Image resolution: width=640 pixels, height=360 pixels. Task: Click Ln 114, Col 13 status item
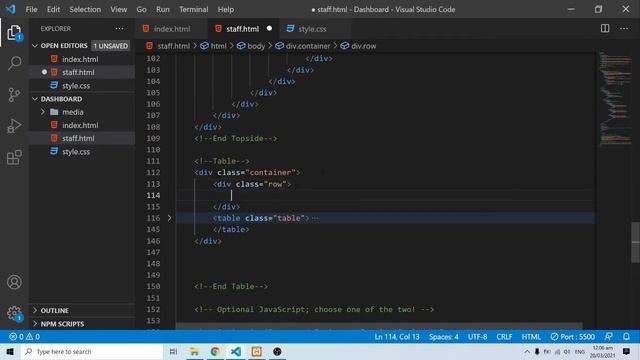click(x=397, y=337)
